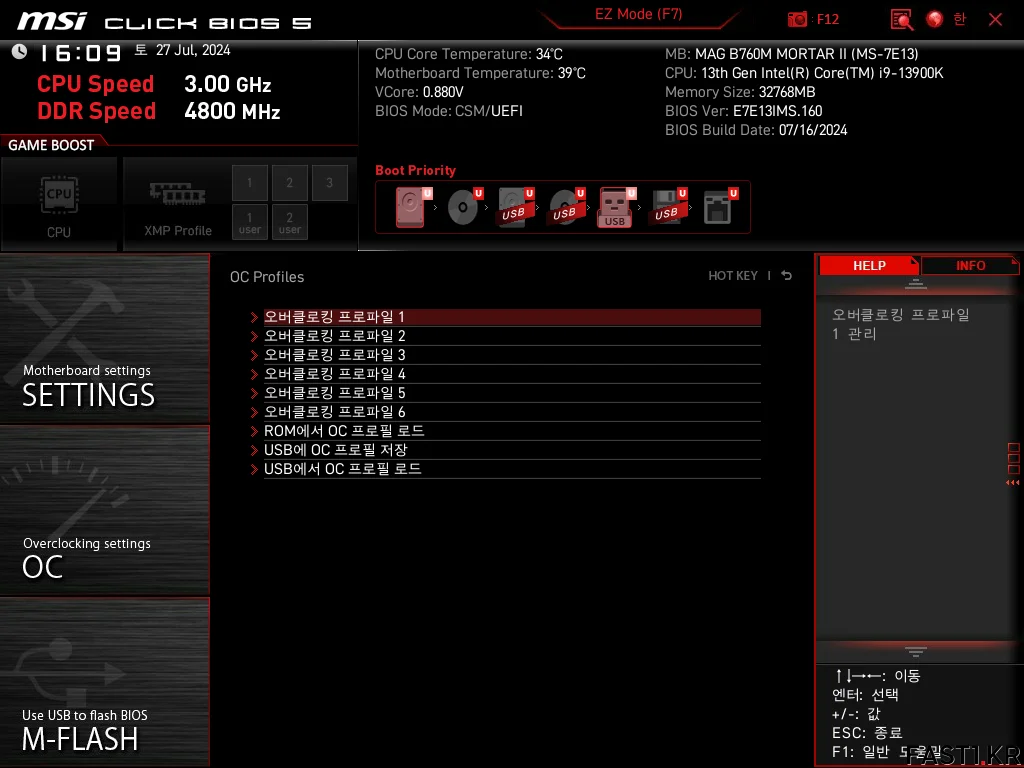The width and height of the screenshot is (1024, 768).
Task: Select XMP profile 1
Action: 249,182
